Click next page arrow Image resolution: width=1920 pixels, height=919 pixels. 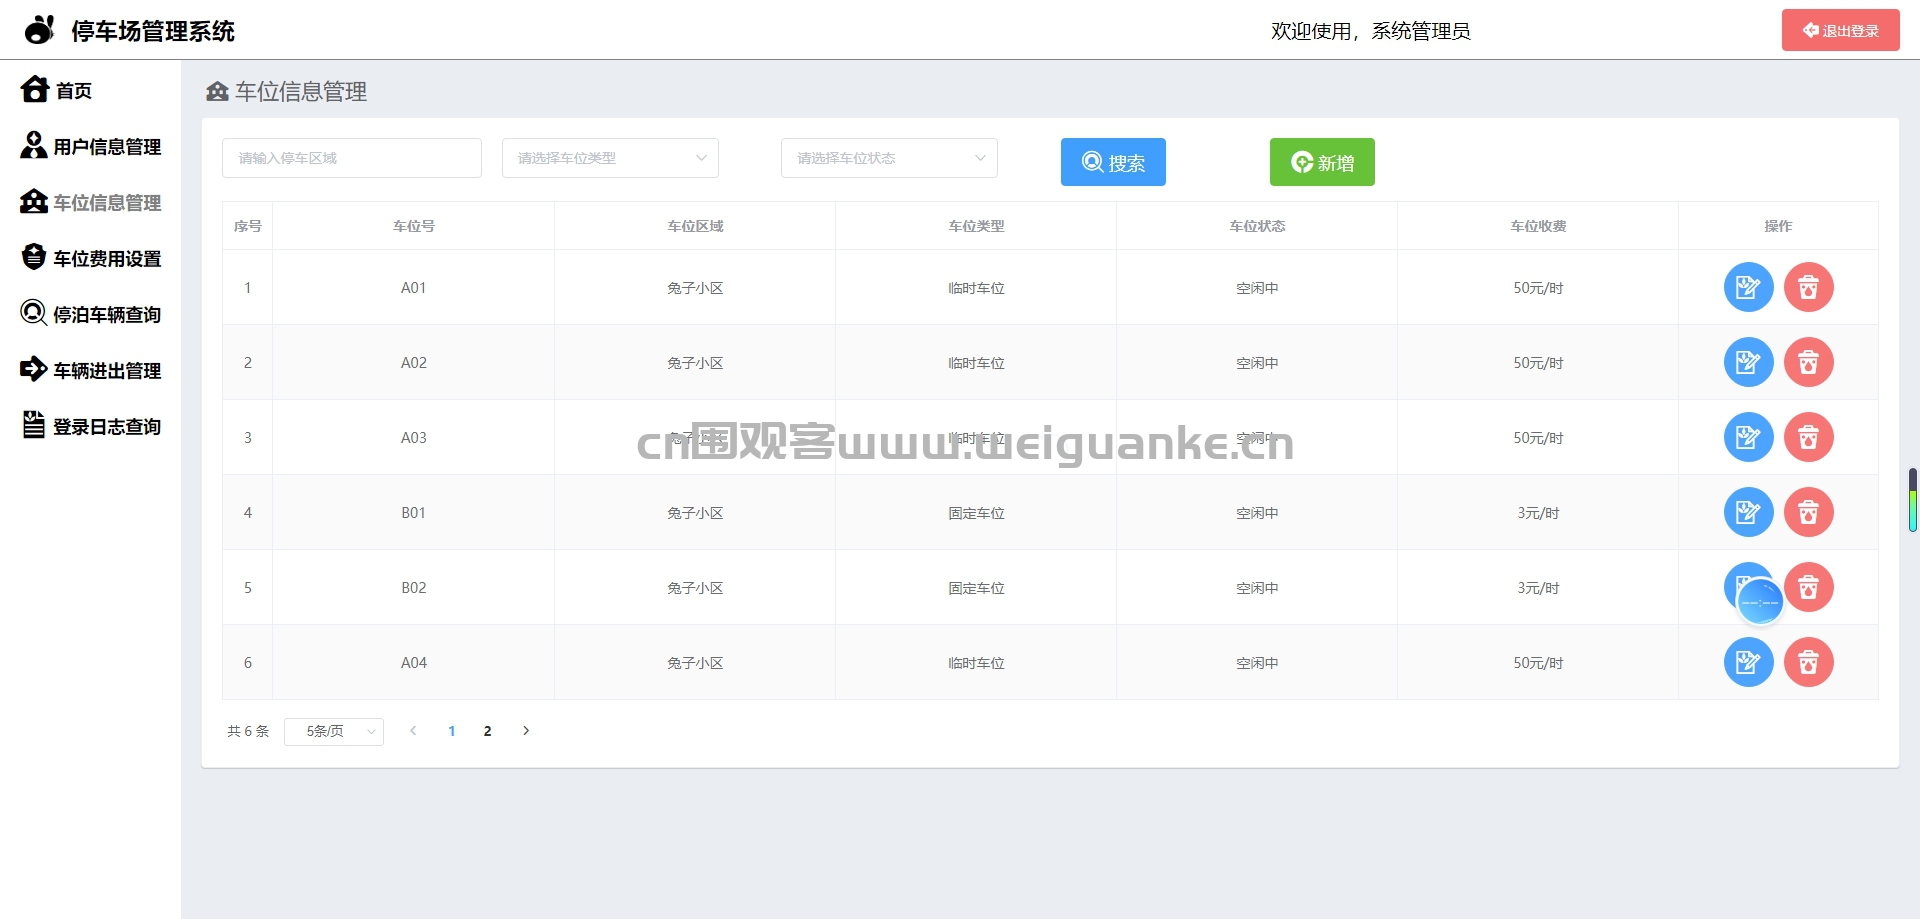click(526, 731)
